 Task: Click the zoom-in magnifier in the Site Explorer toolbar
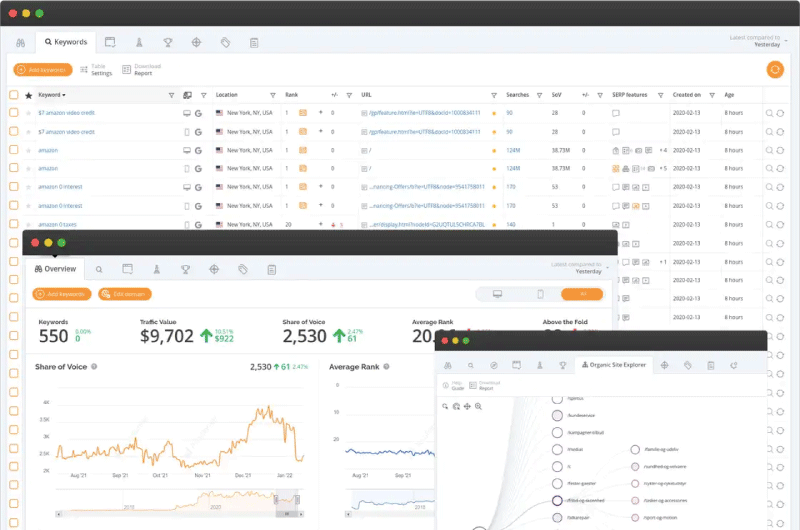pyautogui.click(x=478, y=407)
